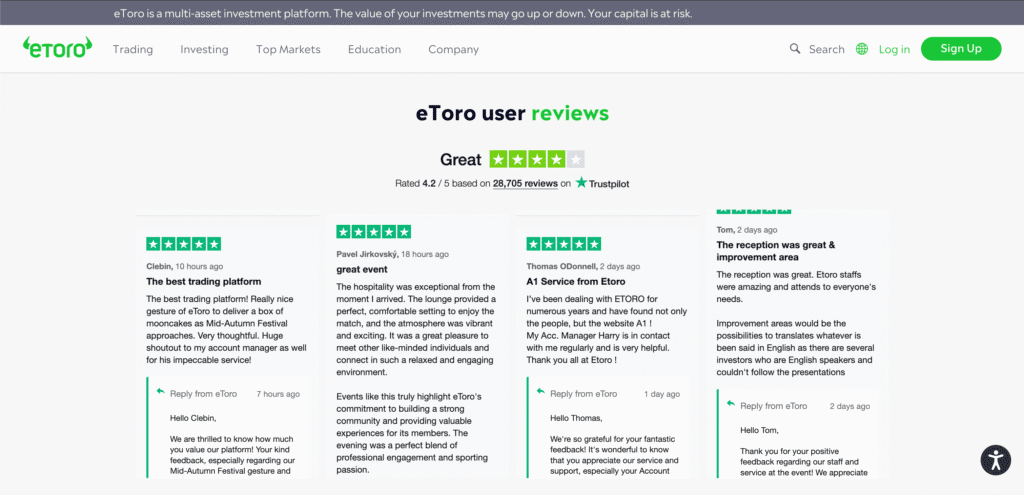Open the Company menu
Image resolution: width=1024 pixels, height=495 pixels.
[x=453, y=49]
